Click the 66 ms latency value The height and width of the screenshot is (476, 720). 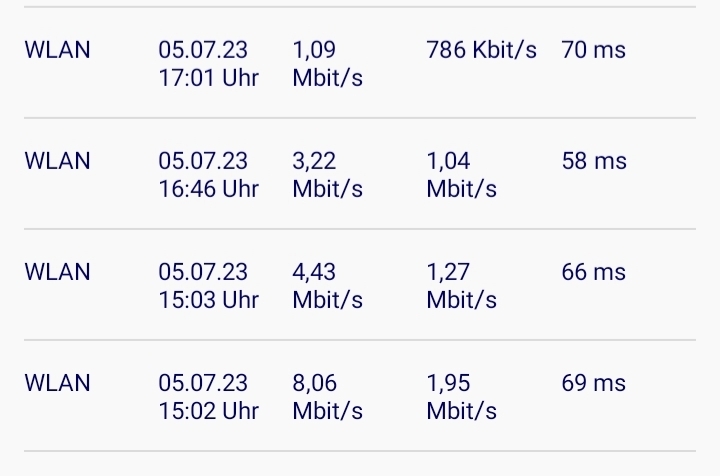(593, 272)
